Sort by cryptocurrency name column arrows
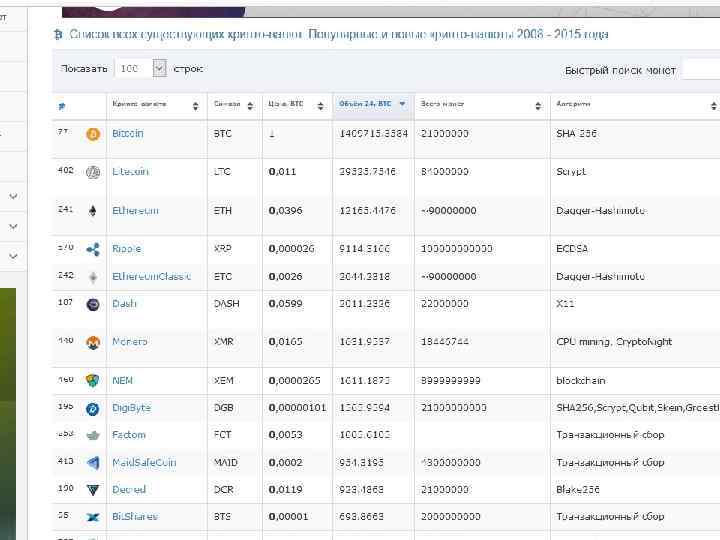Image resolution: width=720 pixels, height=540 pixels. tap(196, 106)
